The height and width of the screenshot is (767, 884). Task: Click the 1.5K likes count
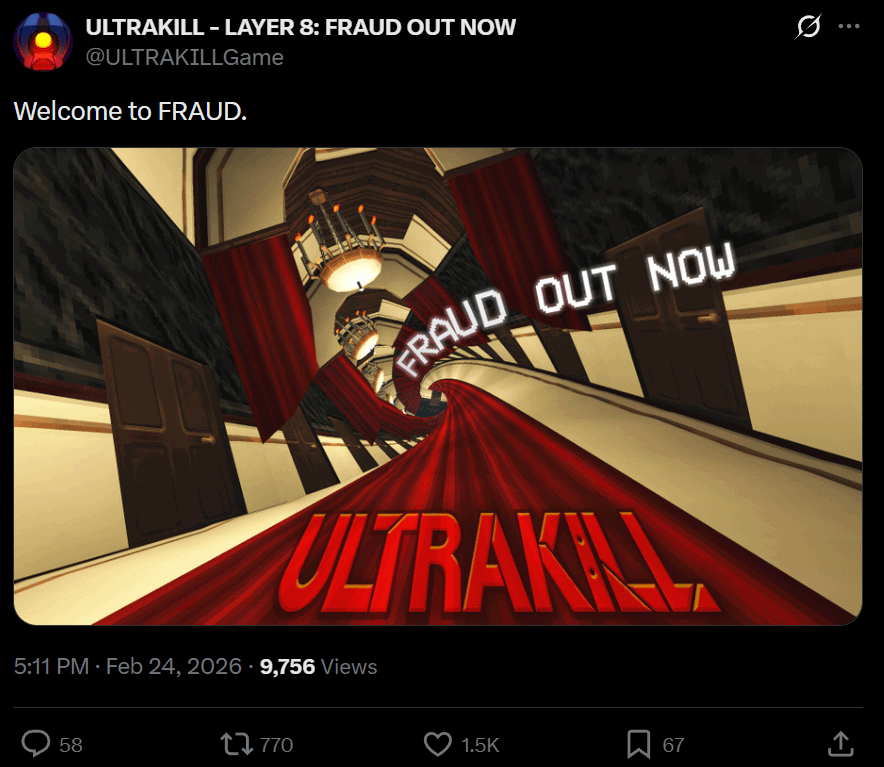480,745
